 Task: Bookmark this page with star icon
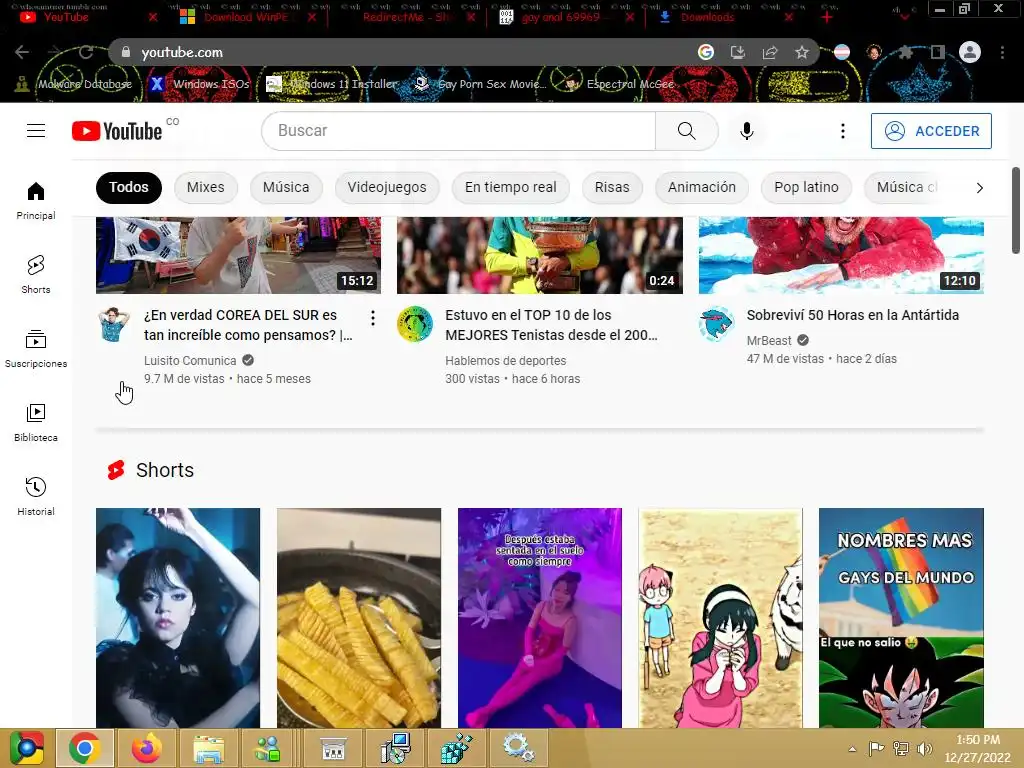coord(802,52)
